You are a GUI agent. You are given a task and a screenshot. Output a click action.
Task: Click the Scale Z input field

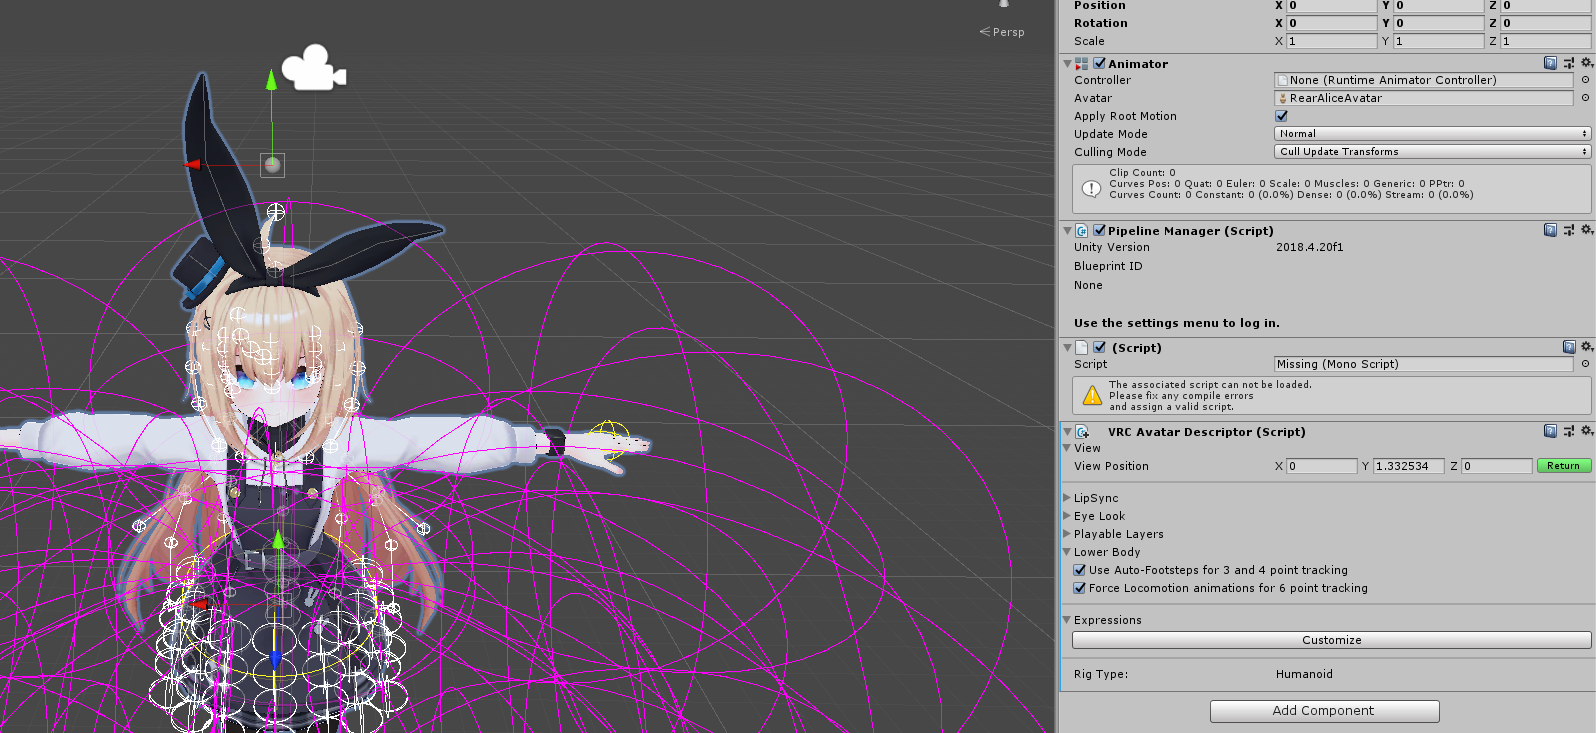click(x=1545, y=41)
